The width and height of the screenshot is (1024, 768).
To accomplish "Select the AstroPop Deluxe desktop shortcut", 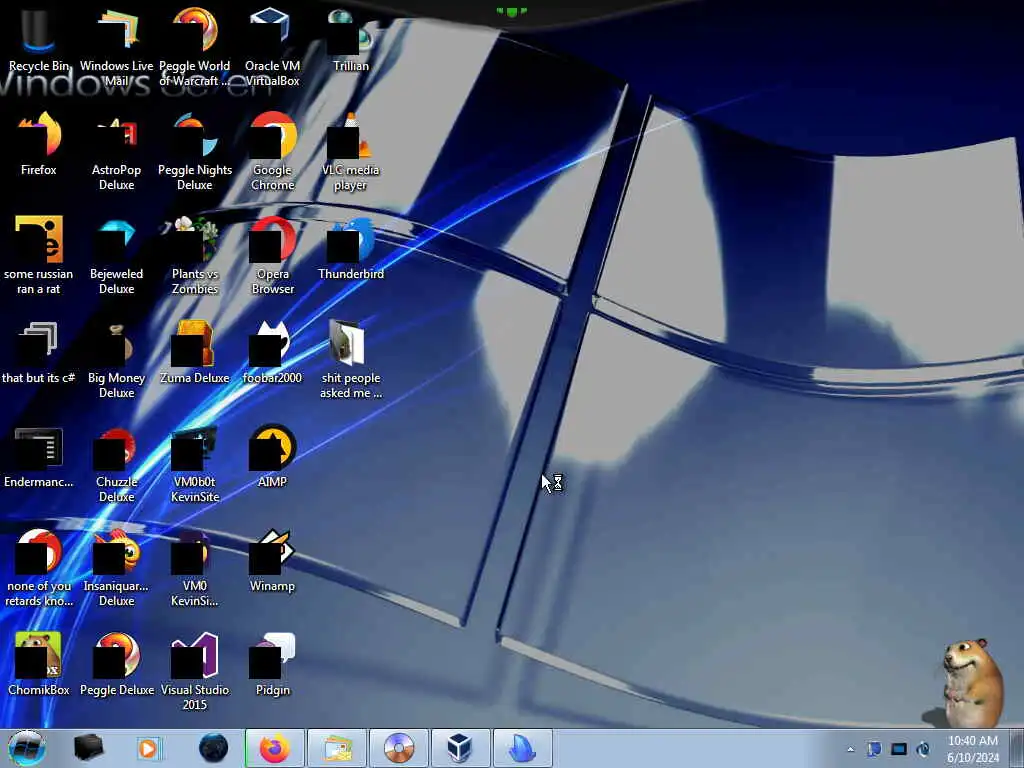I will pos(116,152).
